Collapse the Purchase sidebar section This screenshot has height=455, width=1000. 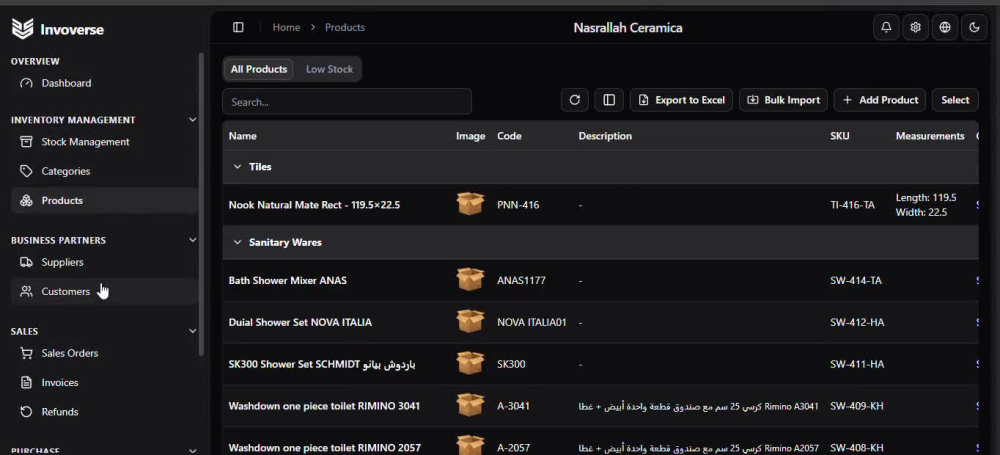point(193,451)
